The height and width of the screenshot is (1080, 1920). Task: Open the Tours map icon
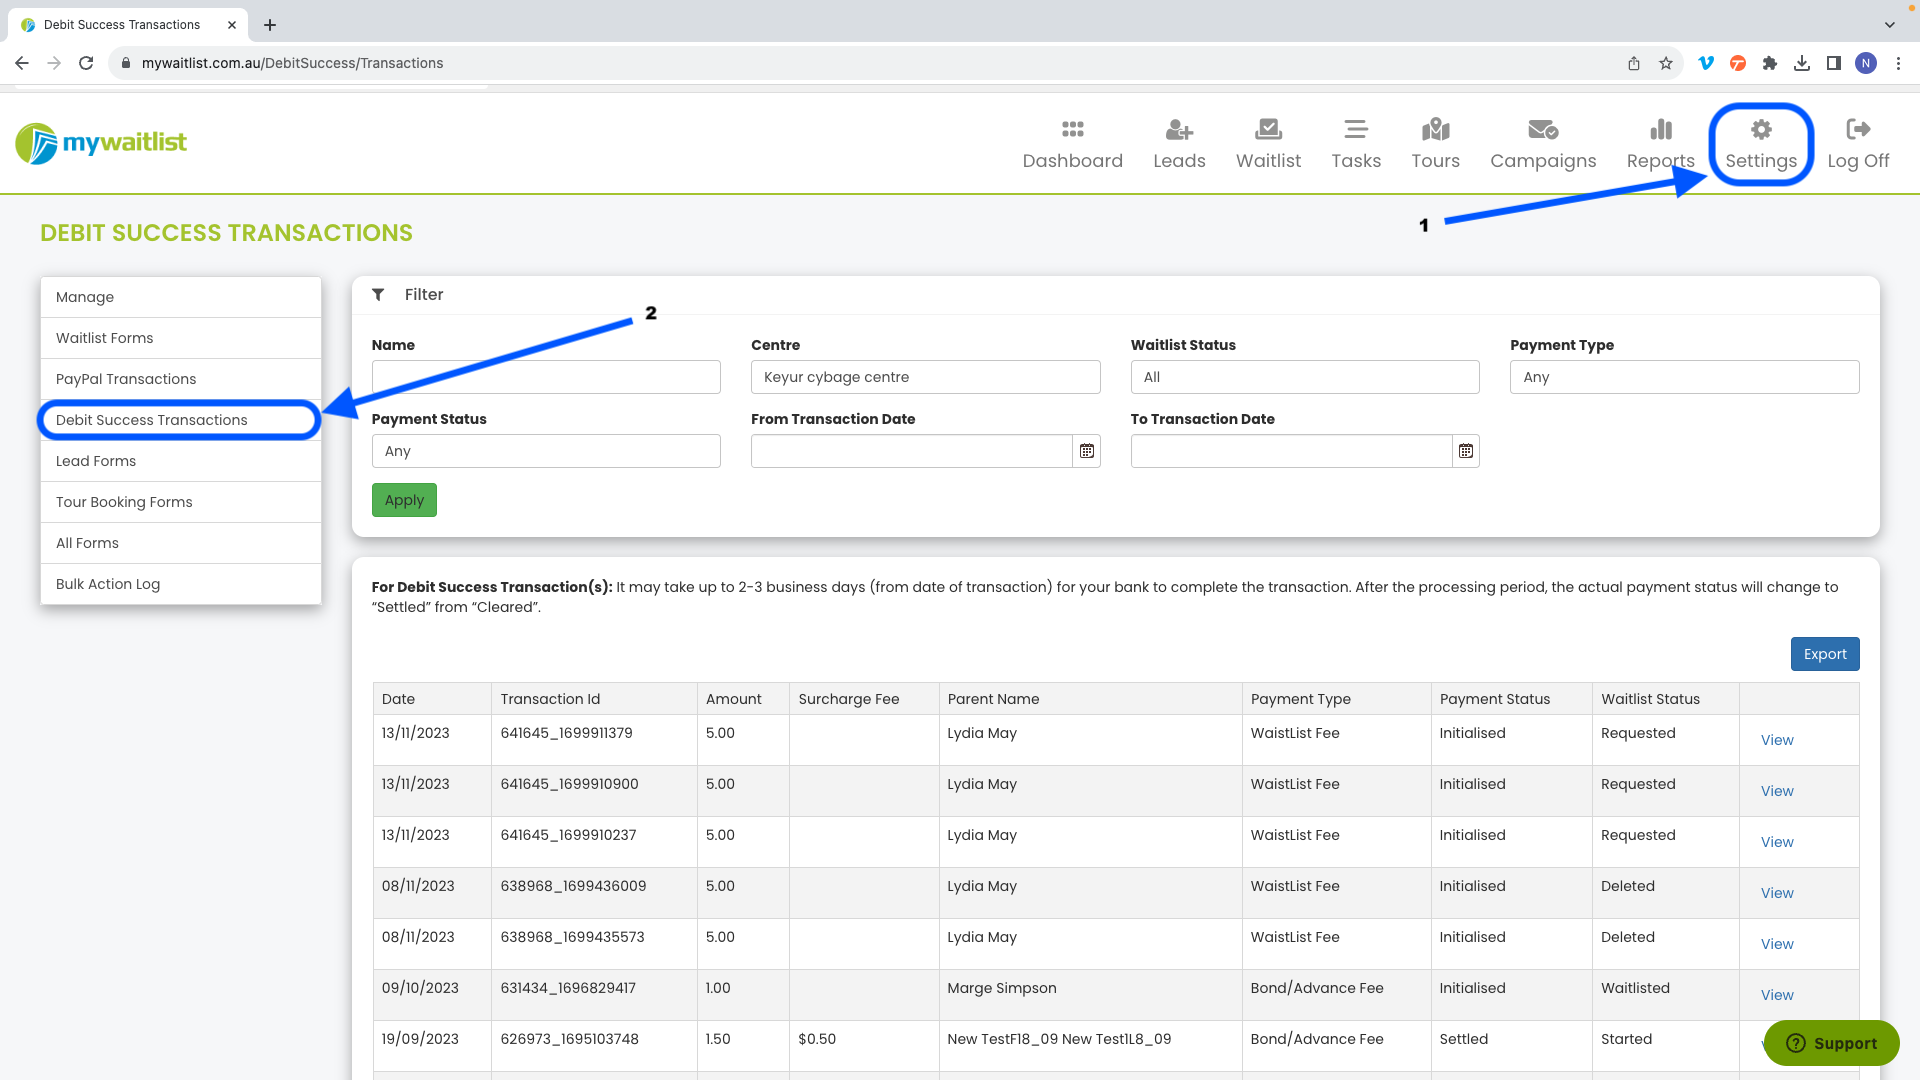click(x=1435, y=130)
